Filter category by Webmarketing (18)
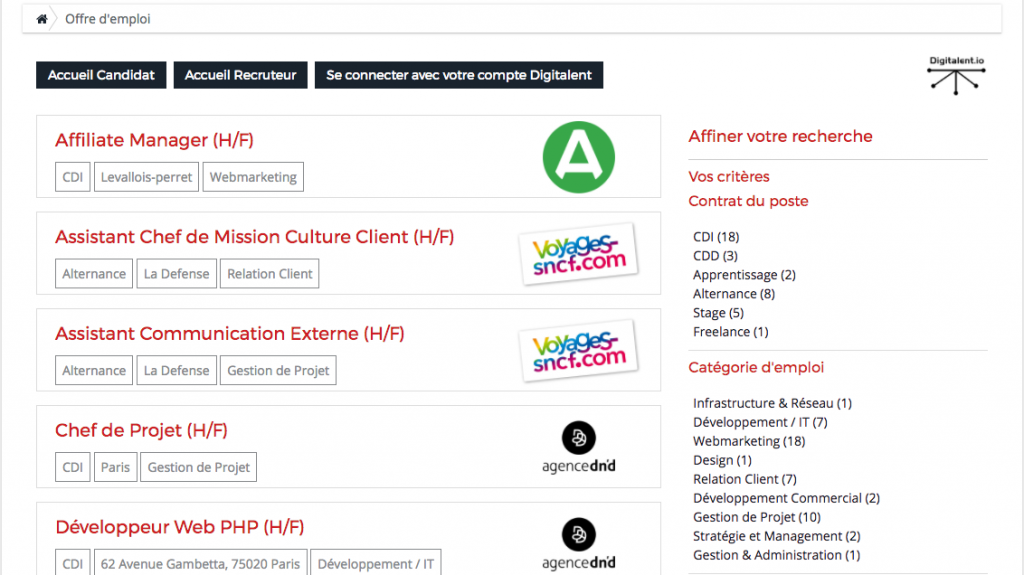1024x575 pixels. tap(749, 441)
